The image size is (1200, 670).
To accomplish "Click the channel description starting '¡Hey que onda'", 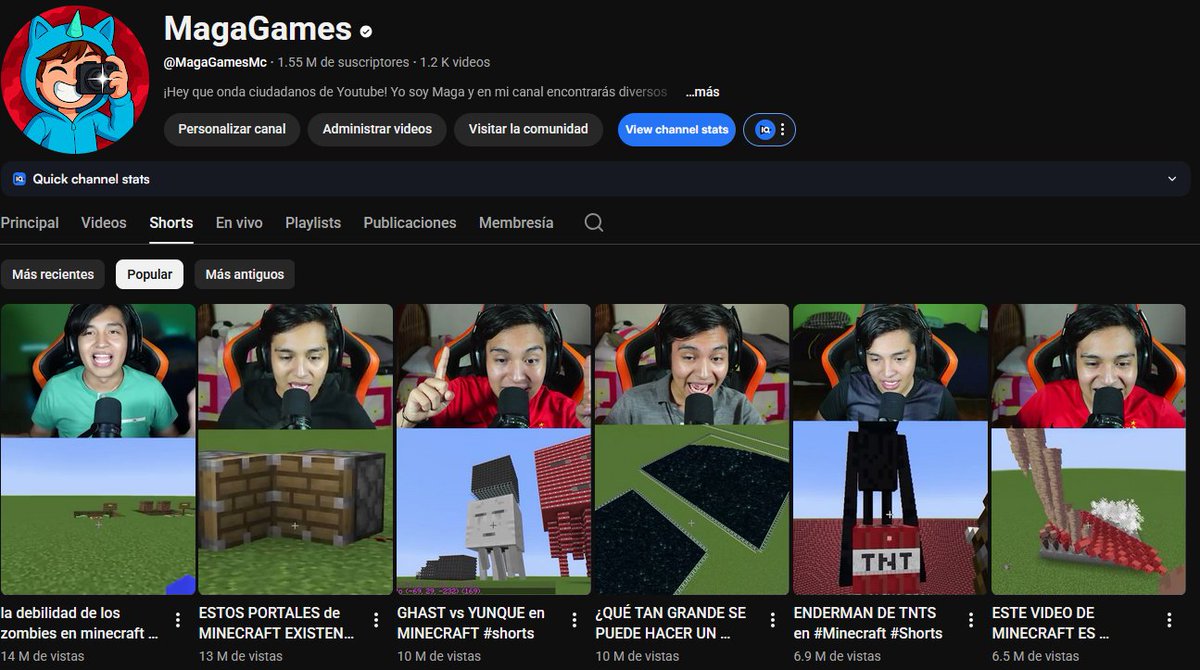I will [415, 92].
